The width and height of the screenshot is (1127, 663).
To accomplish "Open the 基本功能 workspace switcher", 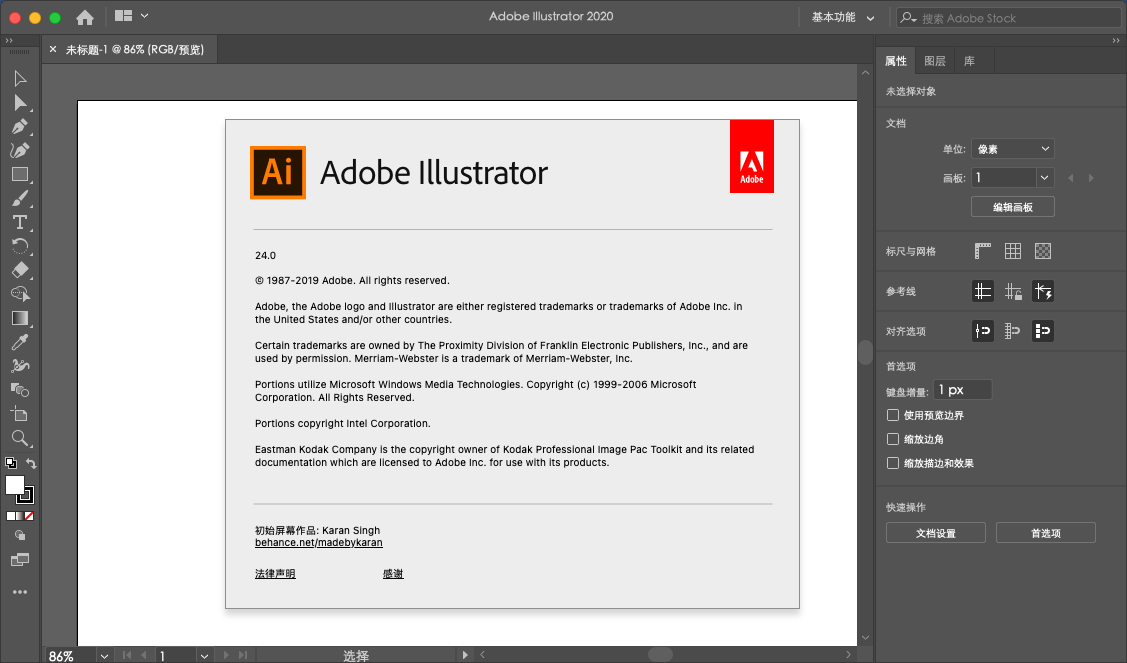I will (842, 17).
